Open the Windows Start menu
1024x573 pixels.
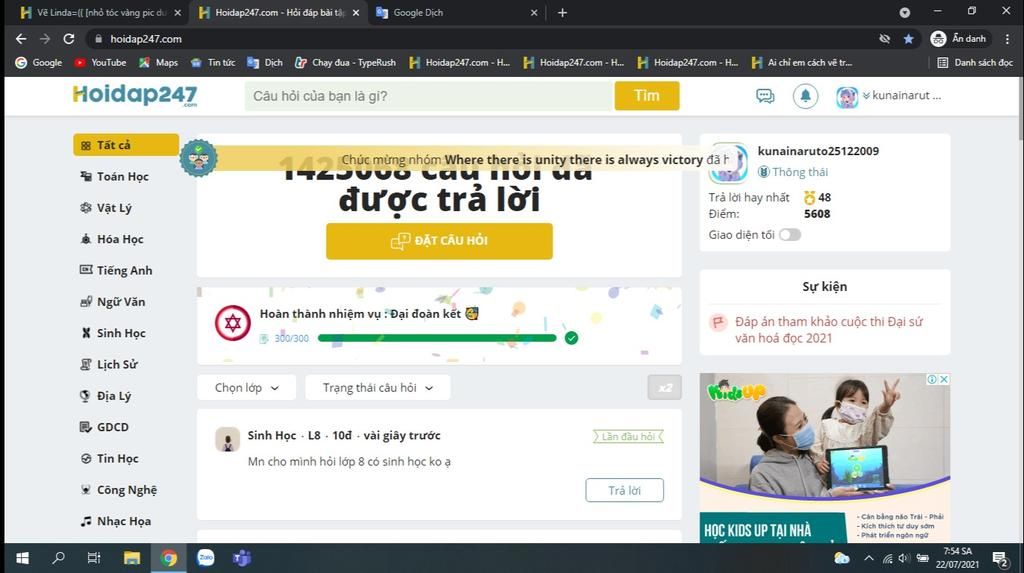(22, 558)
